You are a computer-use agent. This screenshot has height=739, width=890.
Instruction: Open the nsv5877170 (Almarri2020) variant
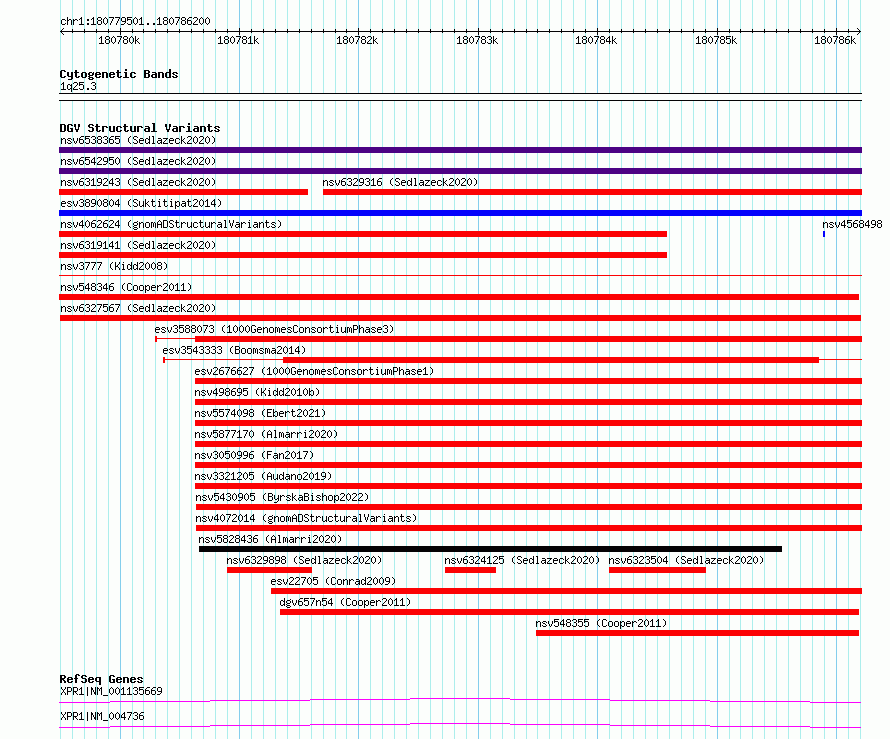[266, 434]
